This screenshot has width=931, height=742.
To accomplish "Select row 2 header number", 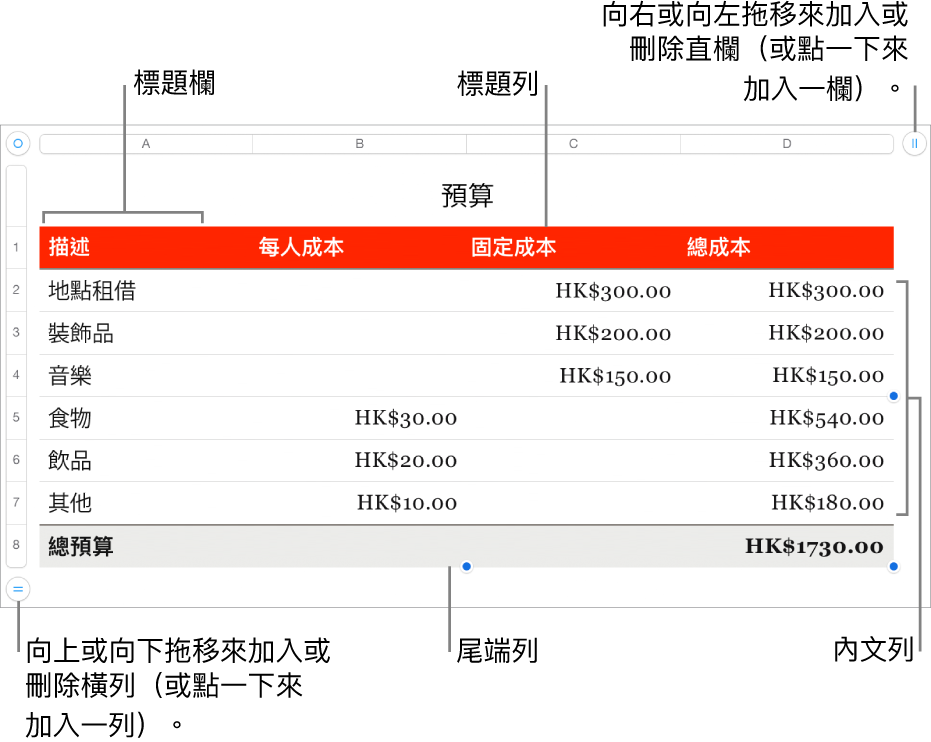I will (x=16, y=290).
